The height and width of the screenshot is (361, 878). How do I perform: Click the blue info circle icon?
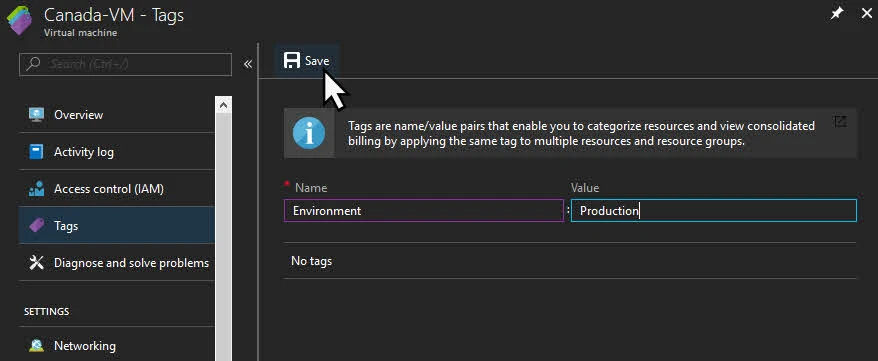click(309, 133)
